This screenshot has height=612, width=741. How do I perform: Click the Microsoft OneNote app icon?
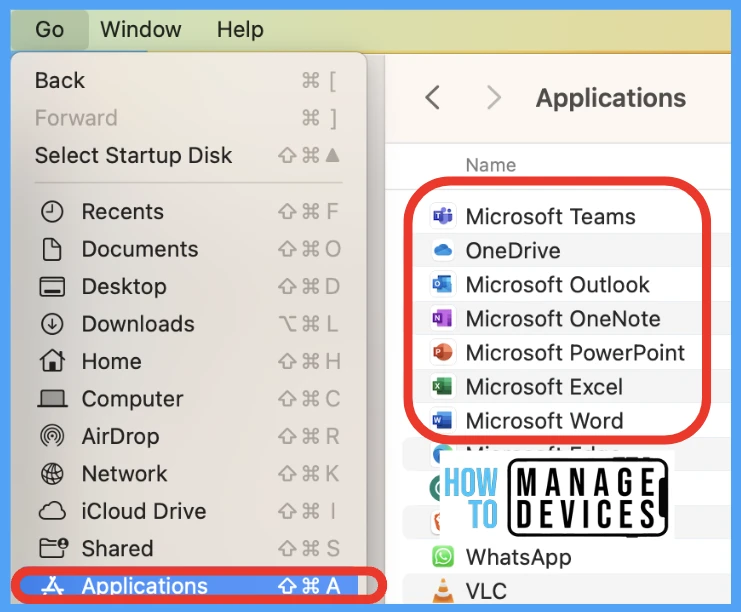443,319
